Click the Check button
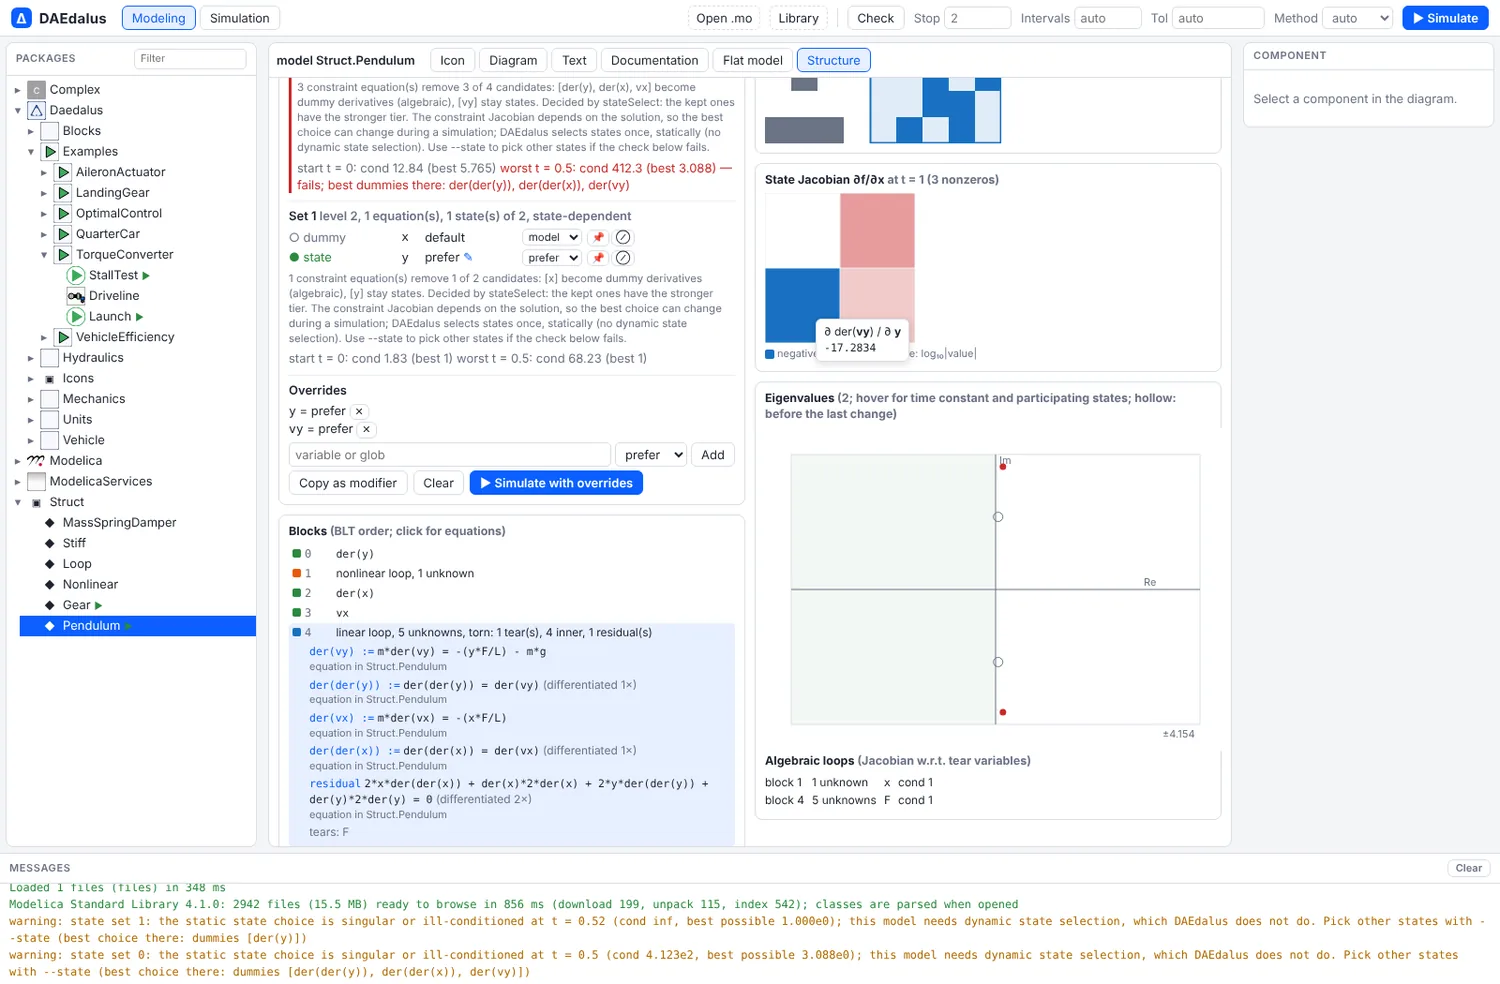The height and width of the screenshot is (984, 1500). click(x=875, y=18)
